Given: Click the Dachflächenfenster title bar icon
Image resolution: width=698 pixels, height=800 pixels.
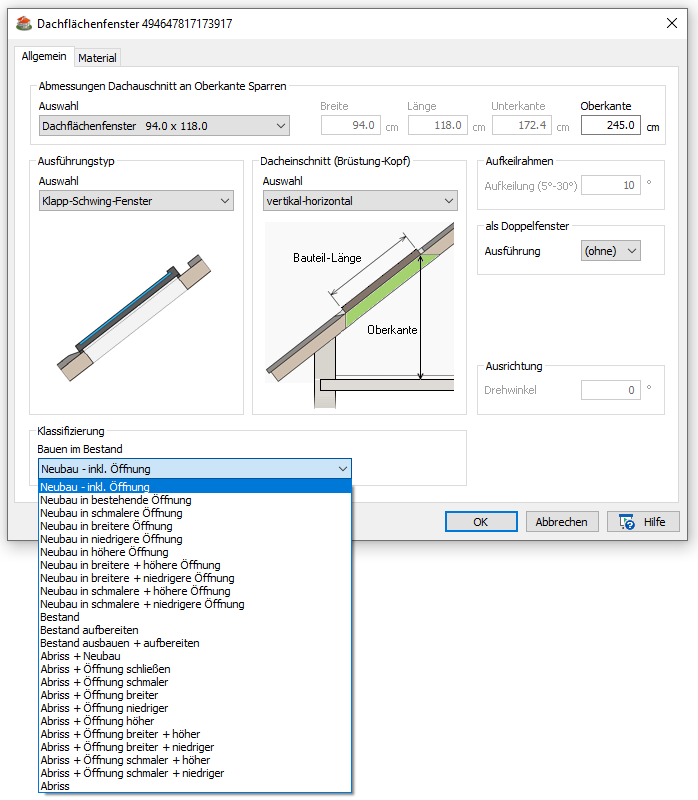Looking at the screenshot, I should (x=24, y=23).
